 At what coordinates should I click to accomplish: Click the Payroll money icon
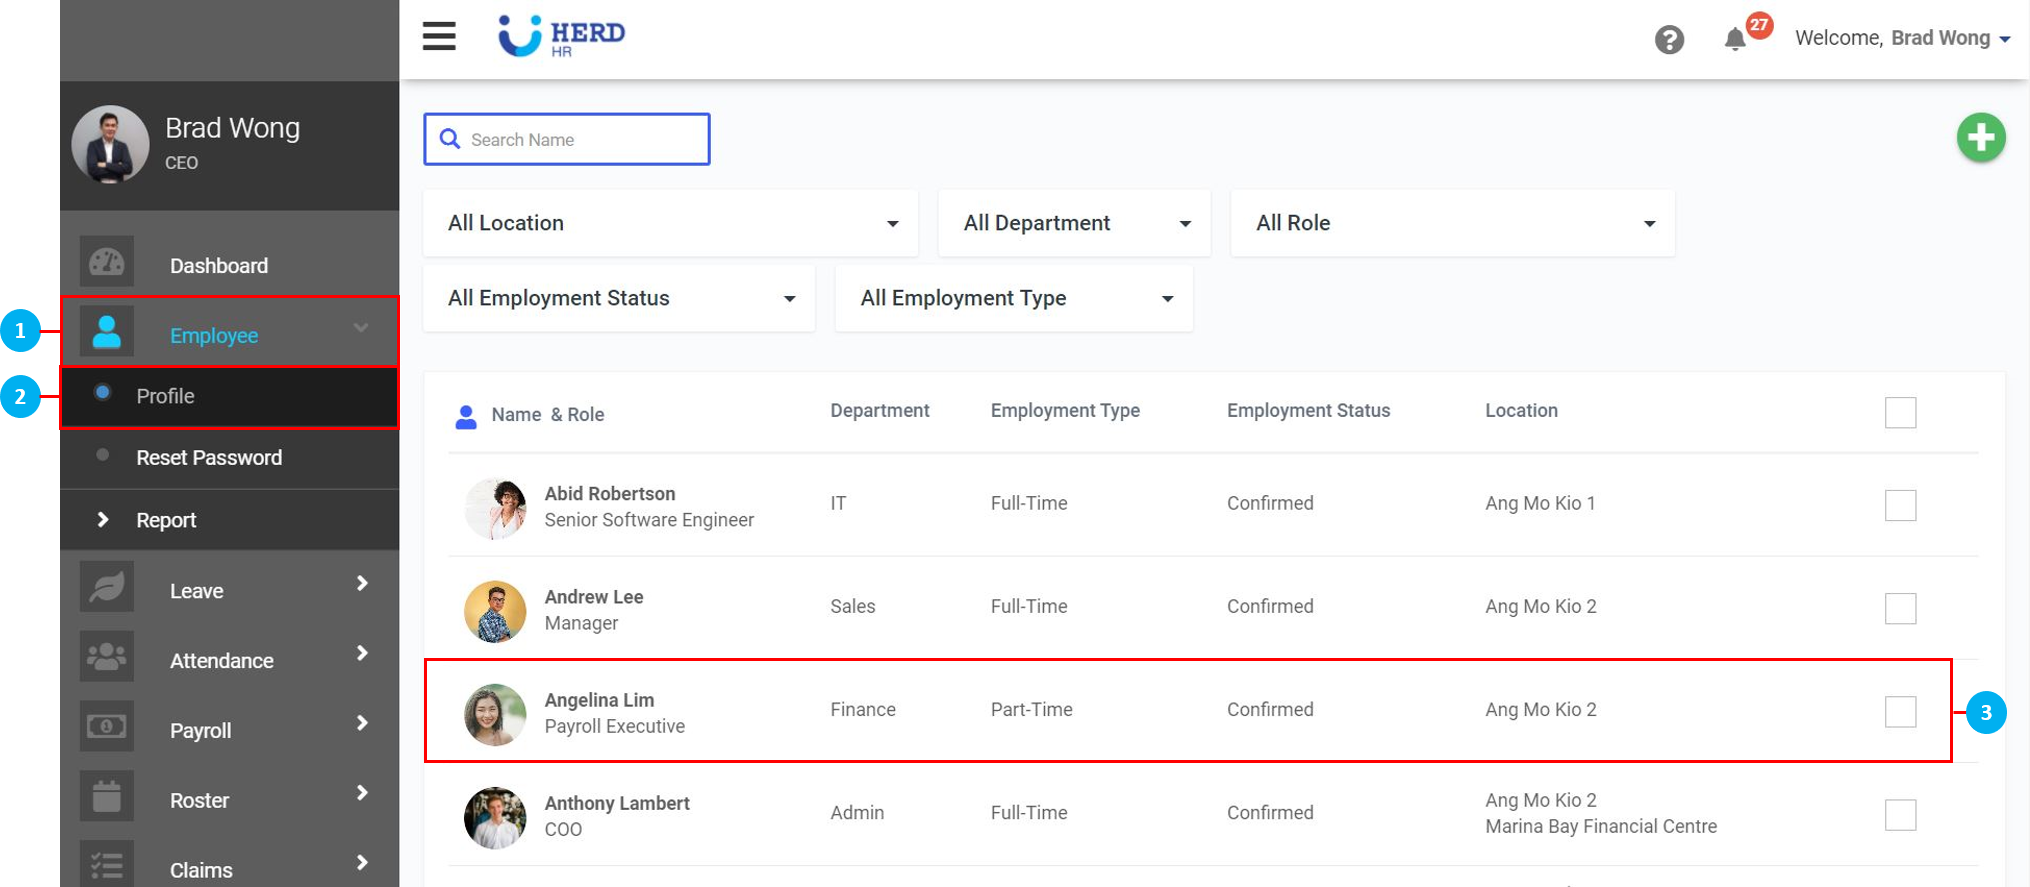pyautogui.click(x=107, y=728)
